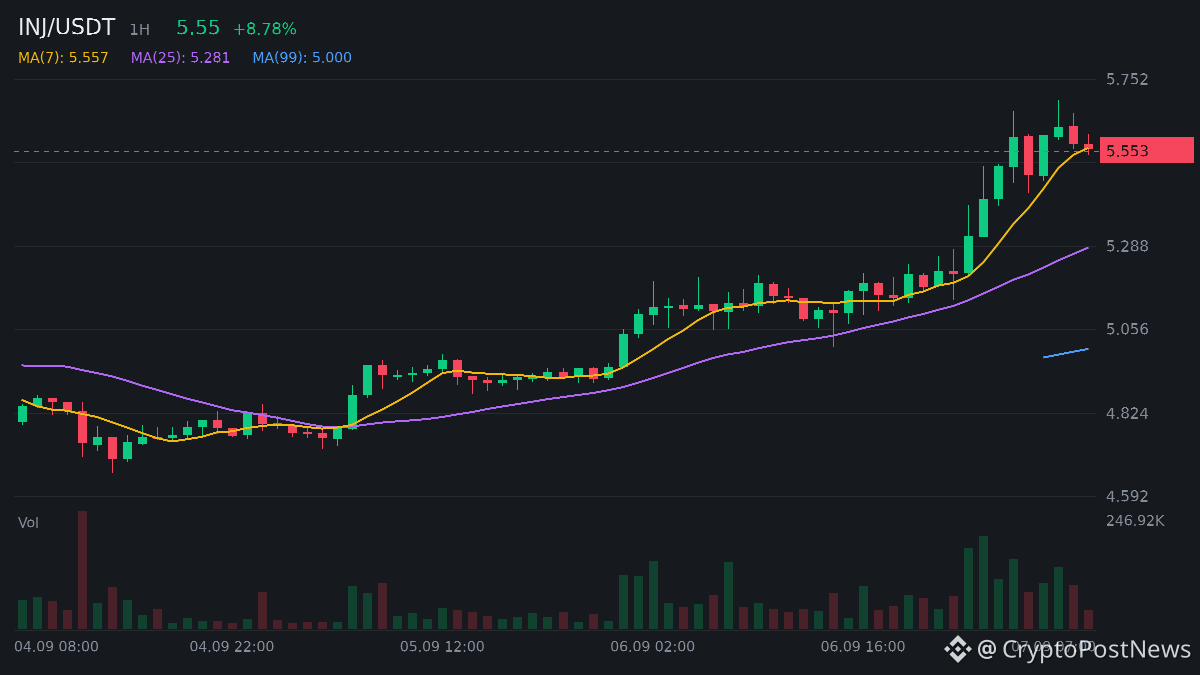Screen dimensions: 1200x675
Task: Click the 06.09 16:00 time axis label
Action: tap(863, 647)
